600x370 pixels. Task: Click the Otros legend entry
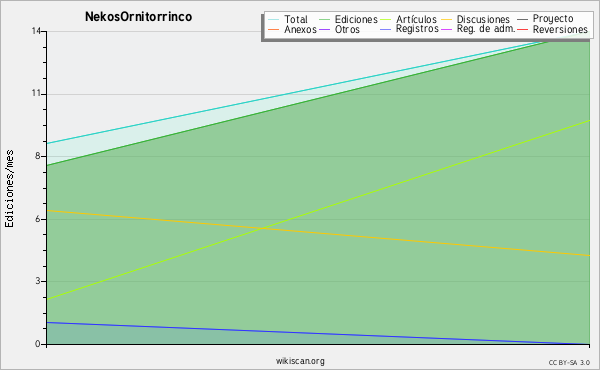(339, 29)
